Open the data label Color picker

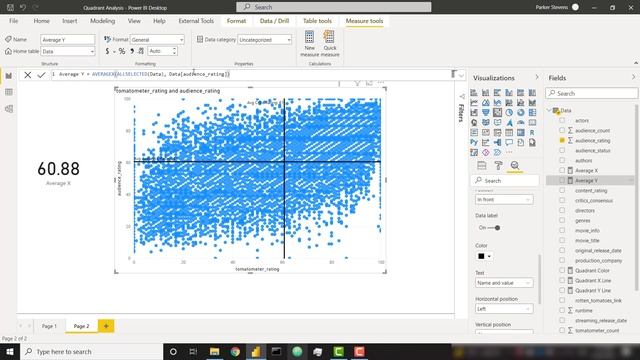[x=484, y=256]
